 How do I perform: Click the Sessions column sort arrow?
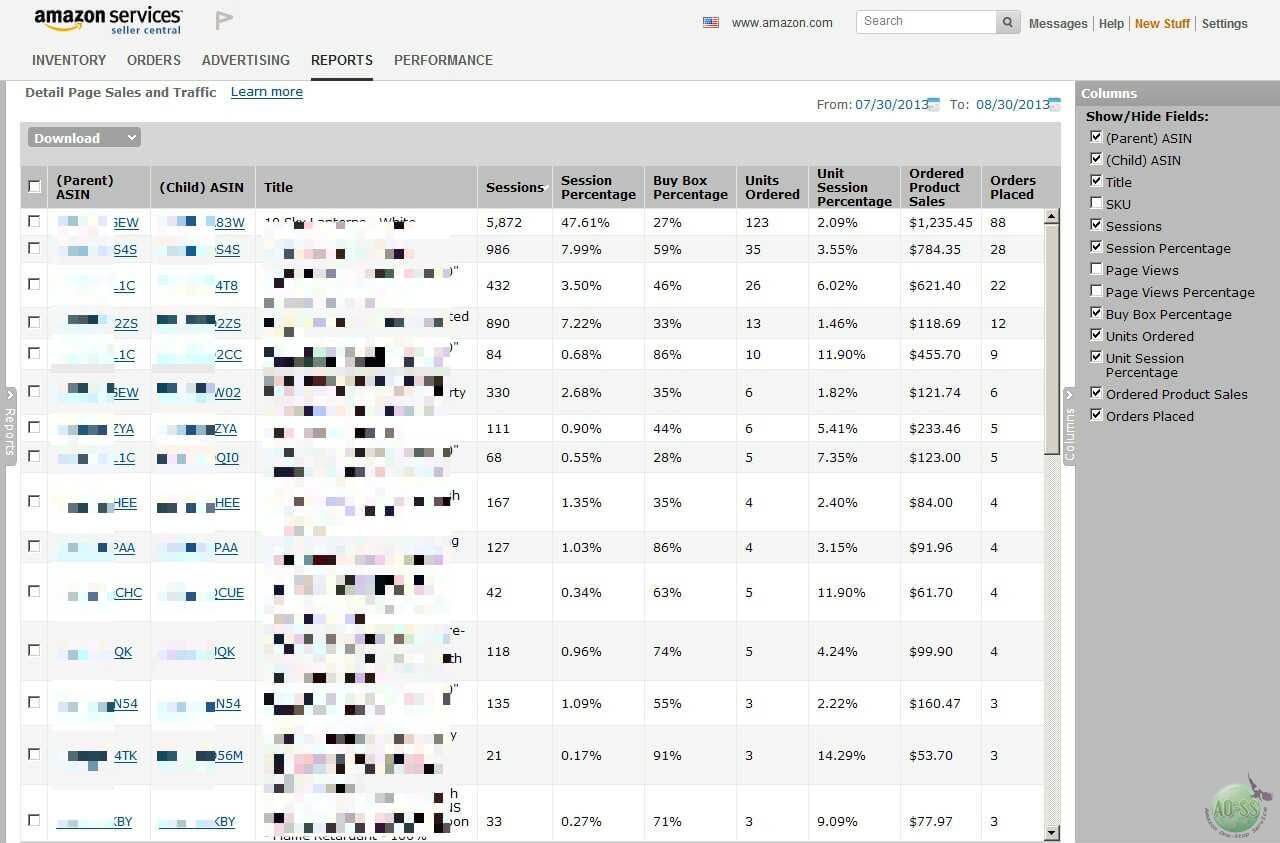coord(547,187)
